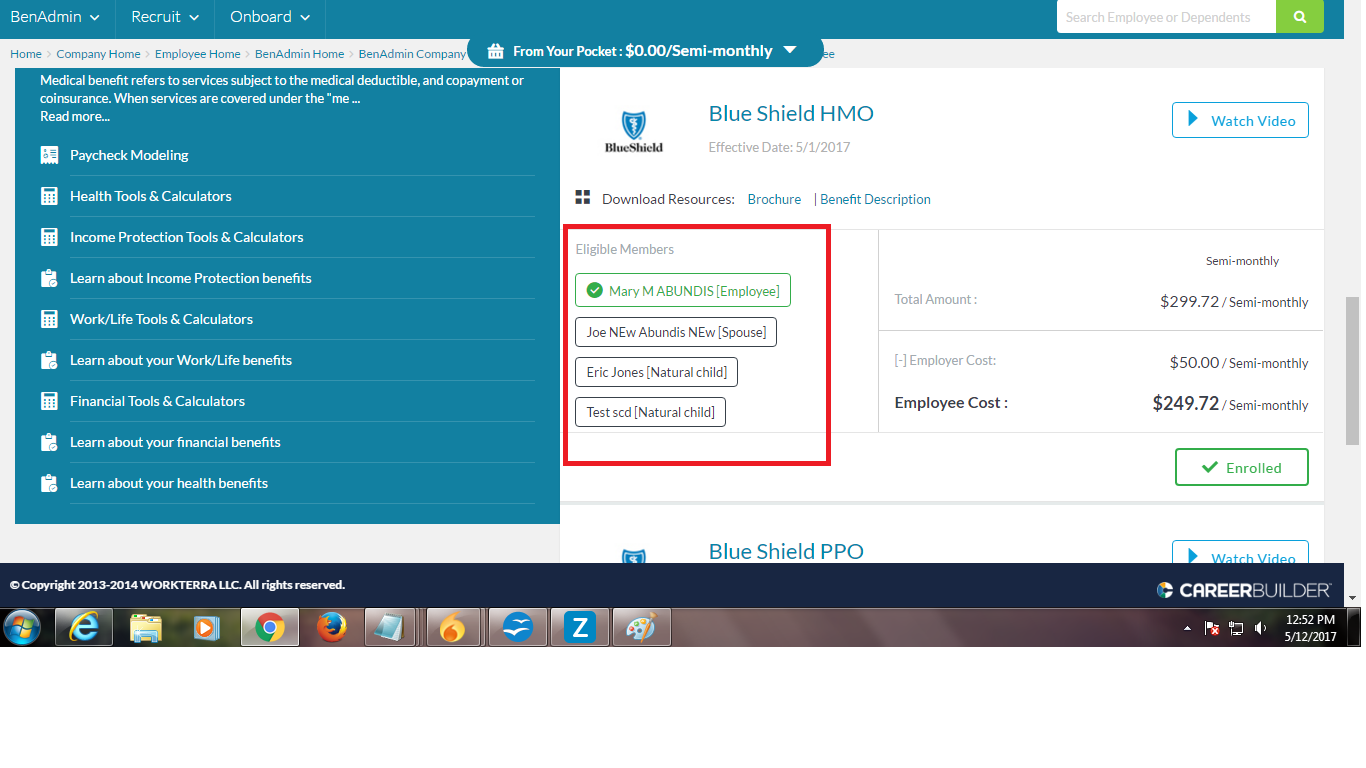Click the network tray icon
Screen dimensions: 1366x768
click(x=1236, y=628)
